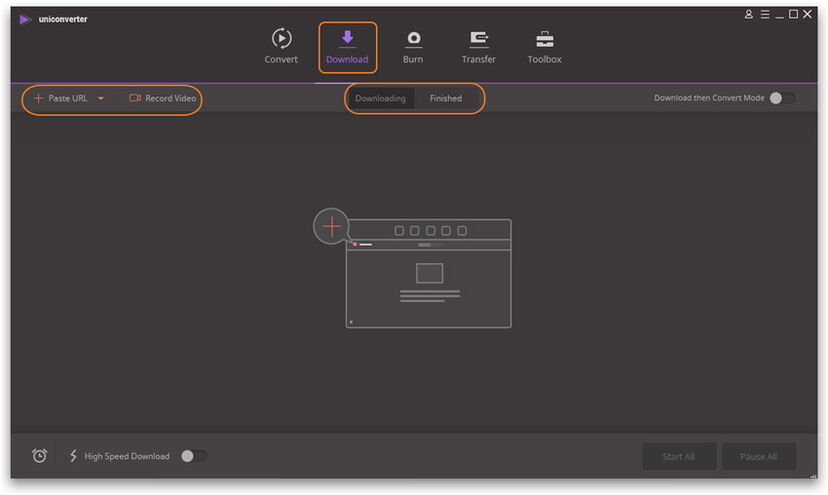Open the Burn section
The image size is (828, 495).
[413, 46]
